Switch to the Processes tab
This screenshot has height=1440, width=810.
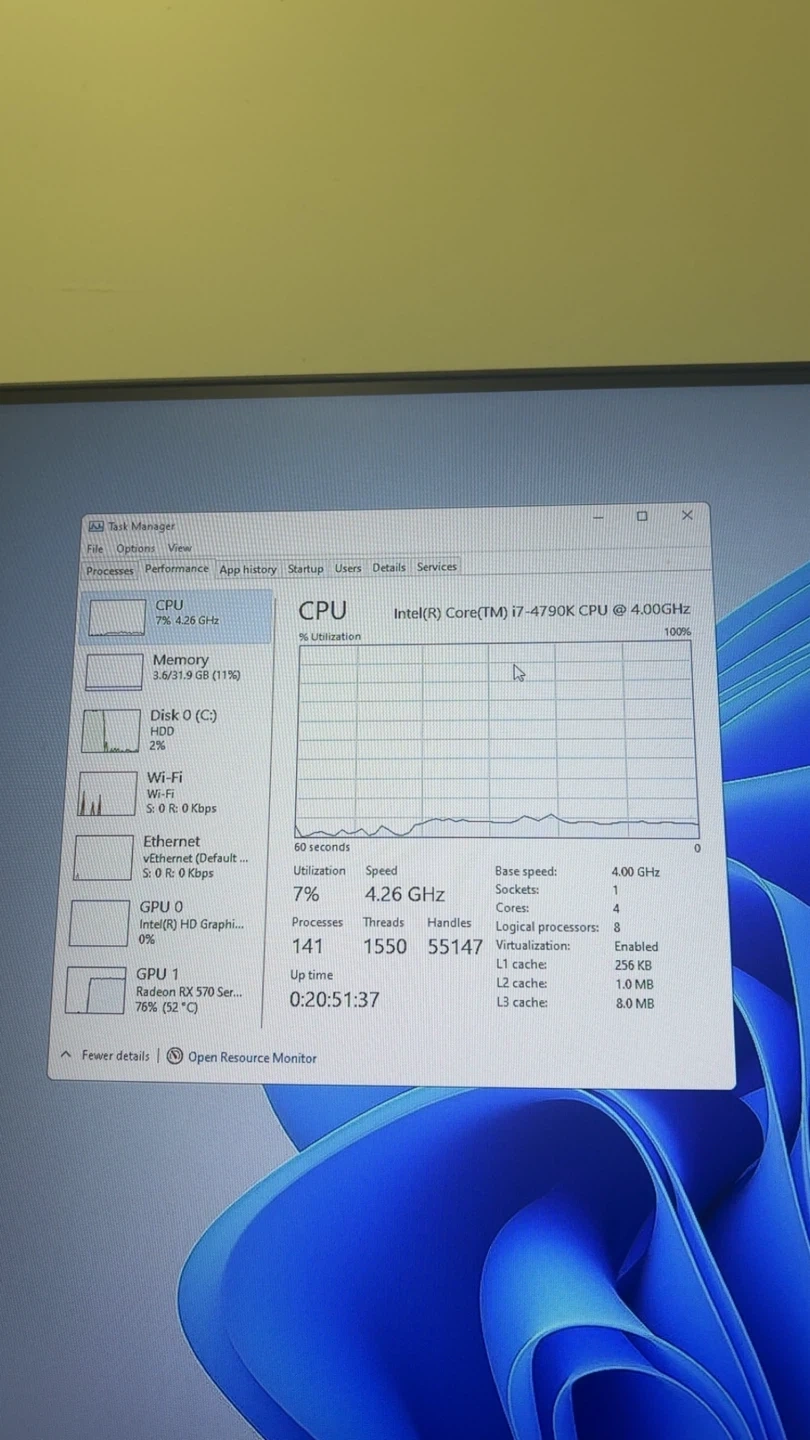(x=110, y=570)
